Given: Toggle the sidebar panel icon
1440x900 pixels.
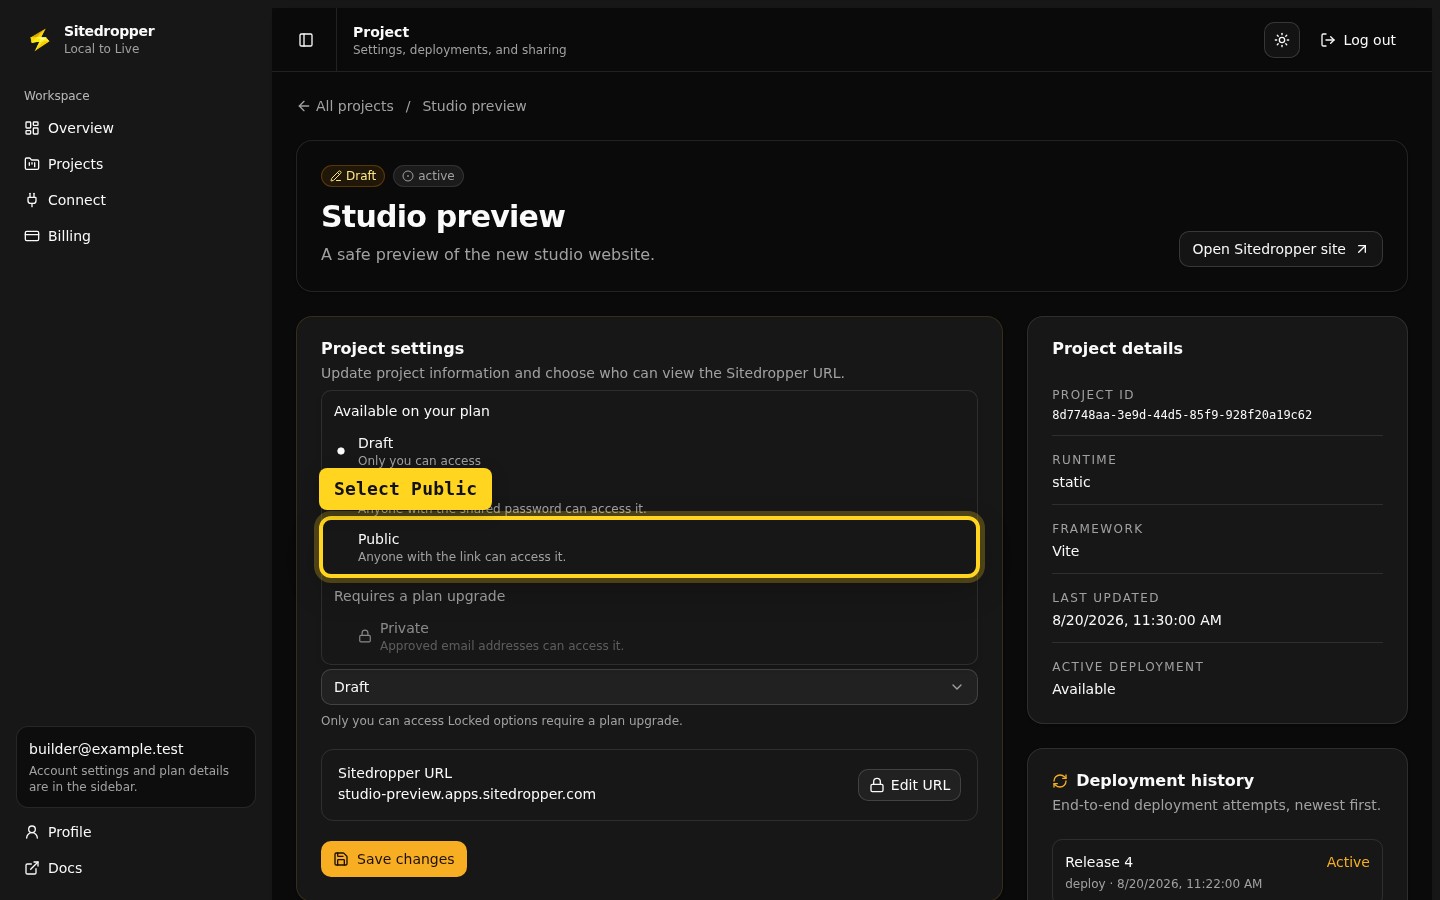Looking at the screenshot, I should [306, 40].
